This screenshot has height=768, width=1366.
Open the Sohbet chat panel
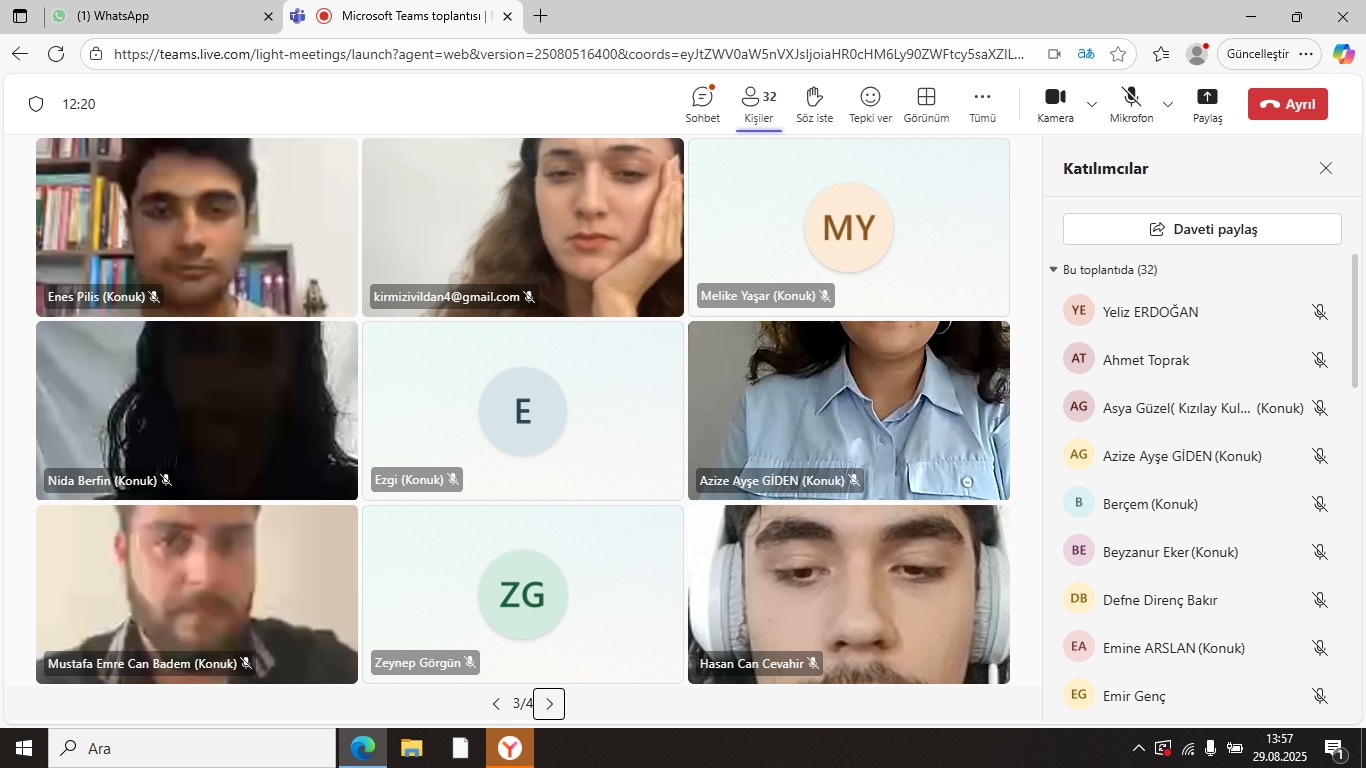coord(702,104)
